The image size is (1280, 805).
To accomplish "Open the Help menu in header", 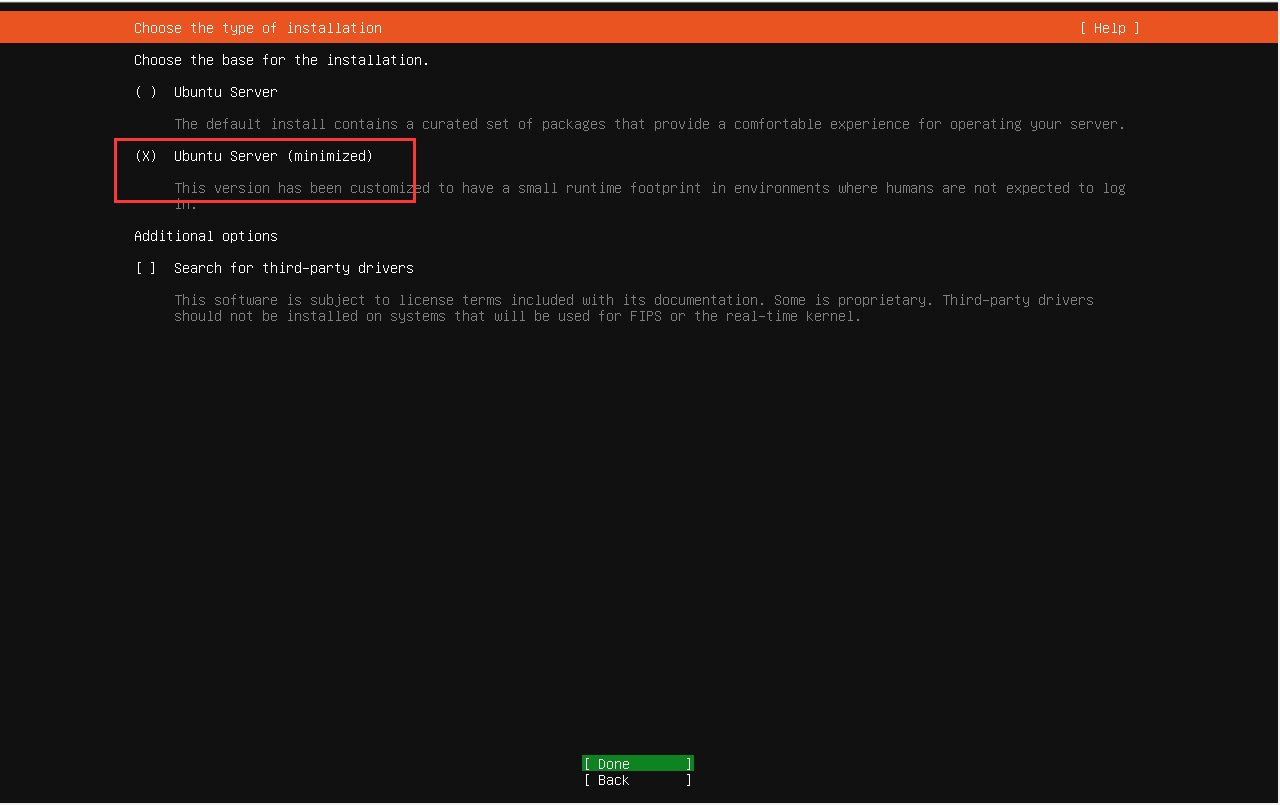I will click(1110, 28).
